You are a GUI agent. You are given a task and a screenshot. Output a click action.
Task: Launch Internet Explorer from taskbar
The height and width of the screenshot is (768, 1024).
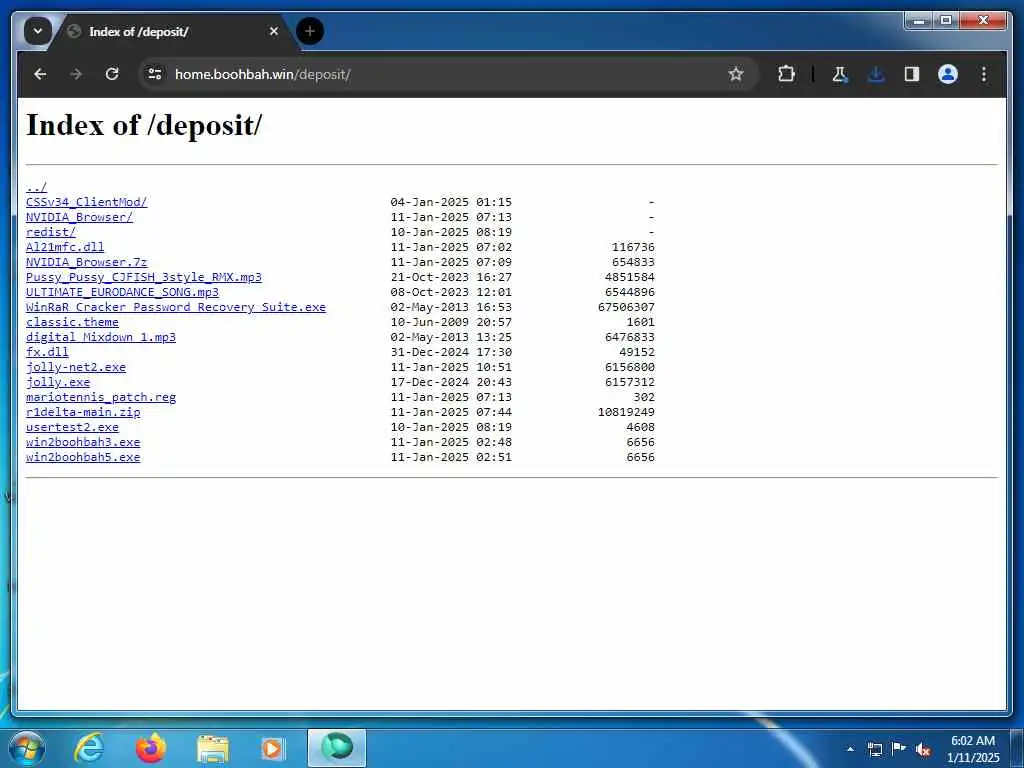(88, 749)
